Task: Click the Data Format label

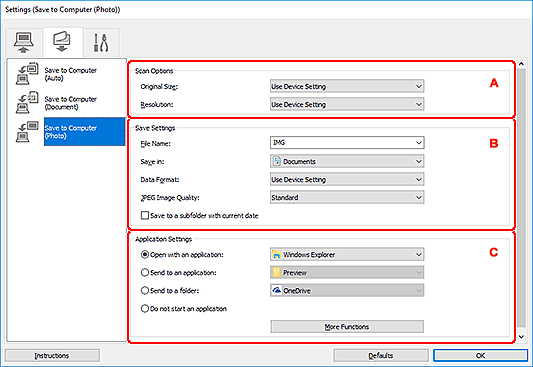Action: click(160, 179)
